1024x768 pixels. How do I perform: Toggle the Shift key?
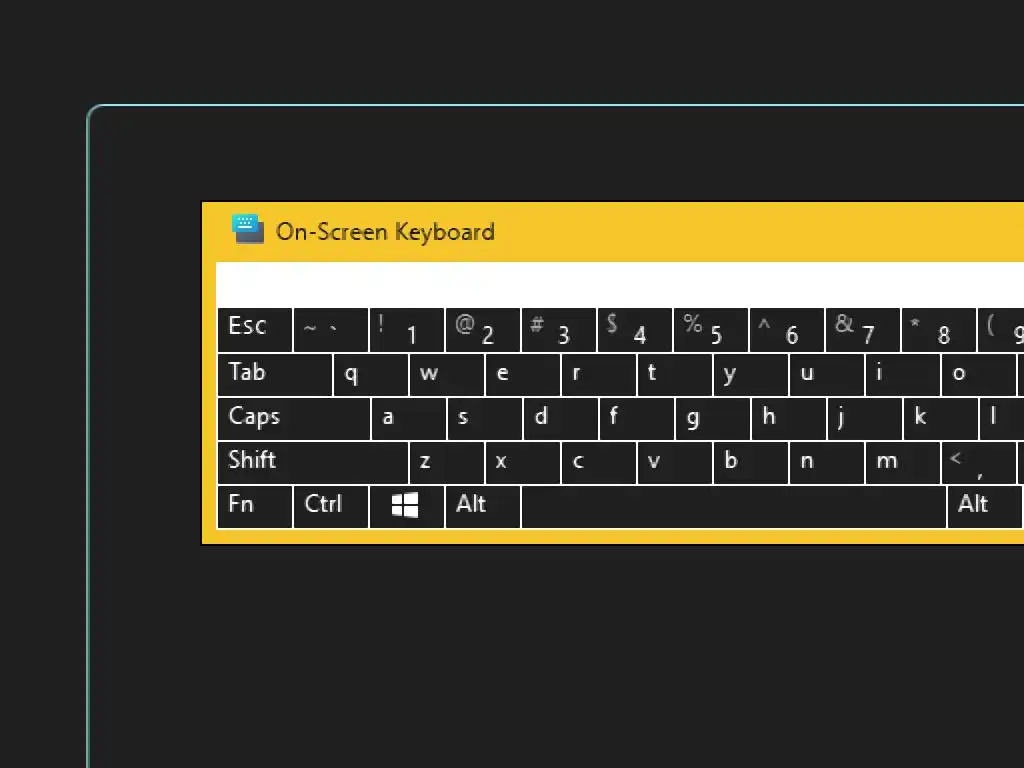[313, 463]
